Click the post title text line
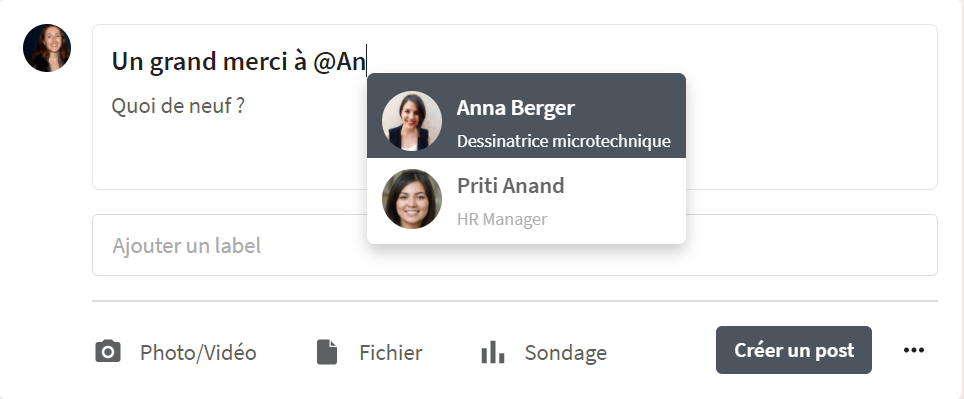Image resolution: width=964 pixels, height=399 pixels. (239, 61)
